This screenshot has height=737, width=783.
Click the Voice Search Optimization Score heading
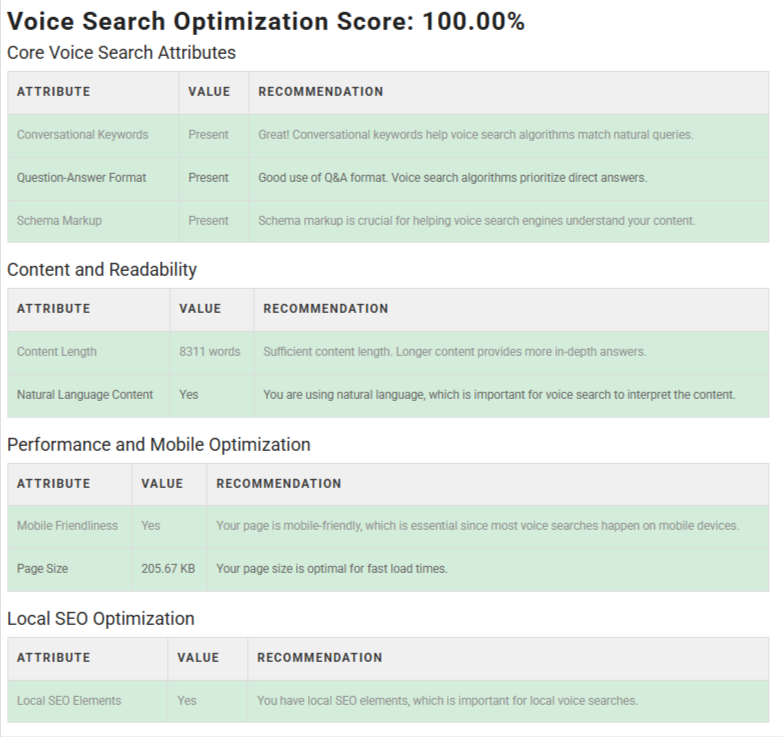pos(265,22)
